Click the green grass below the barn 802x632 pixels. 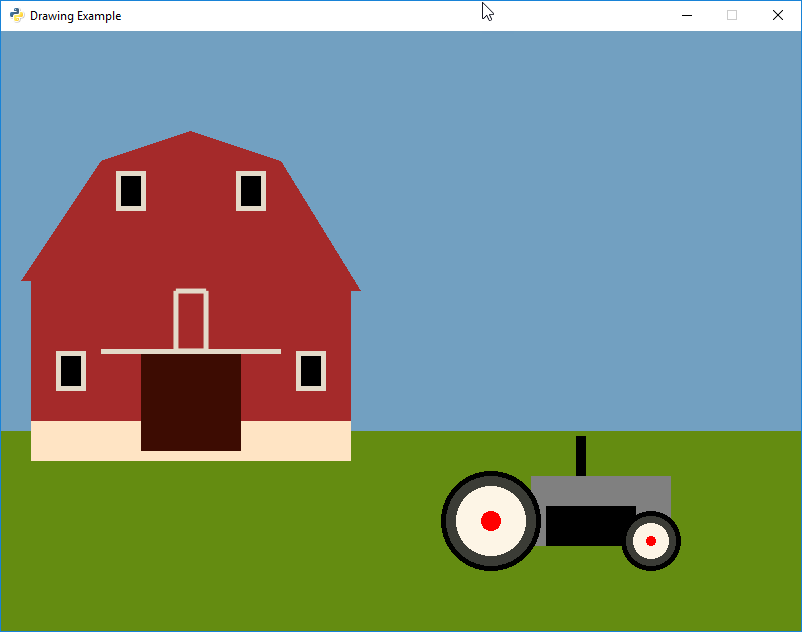coord(190,540)
